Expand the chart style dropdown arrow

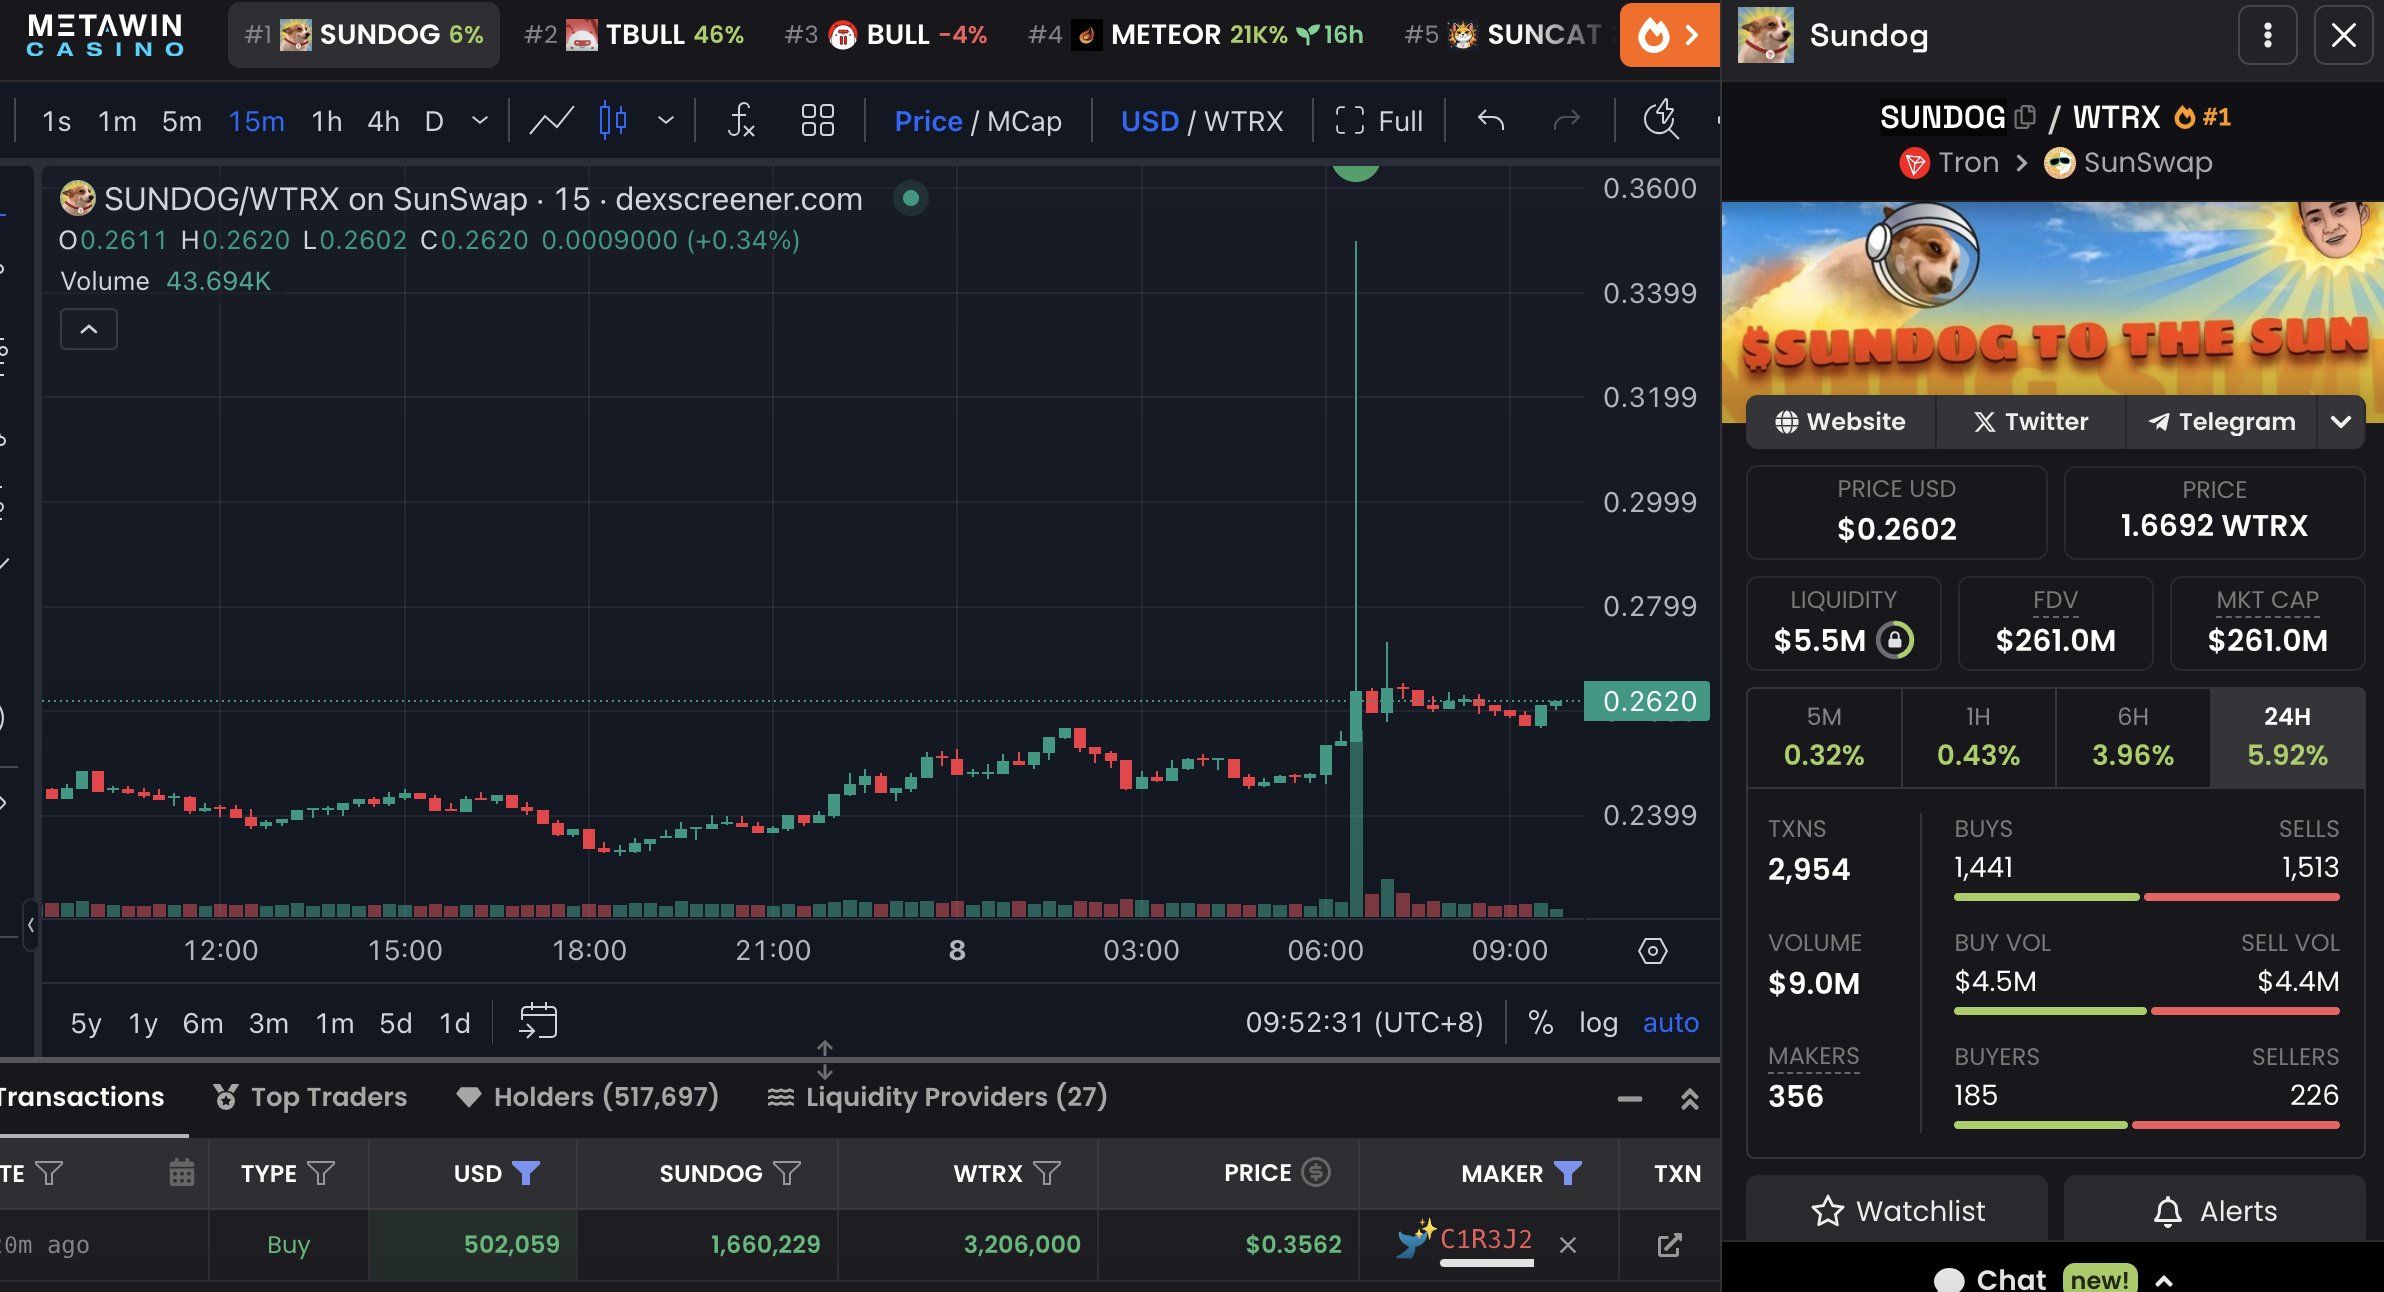pos(666,120)
